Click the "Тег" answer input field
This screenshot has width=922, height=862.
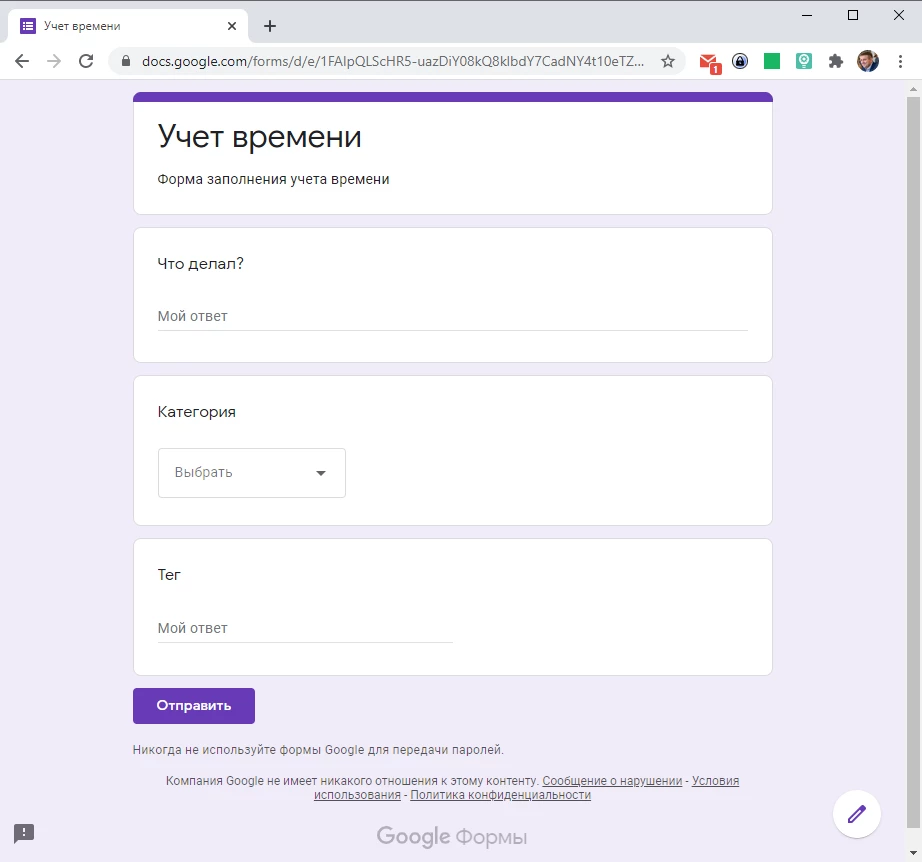point(305,629)
